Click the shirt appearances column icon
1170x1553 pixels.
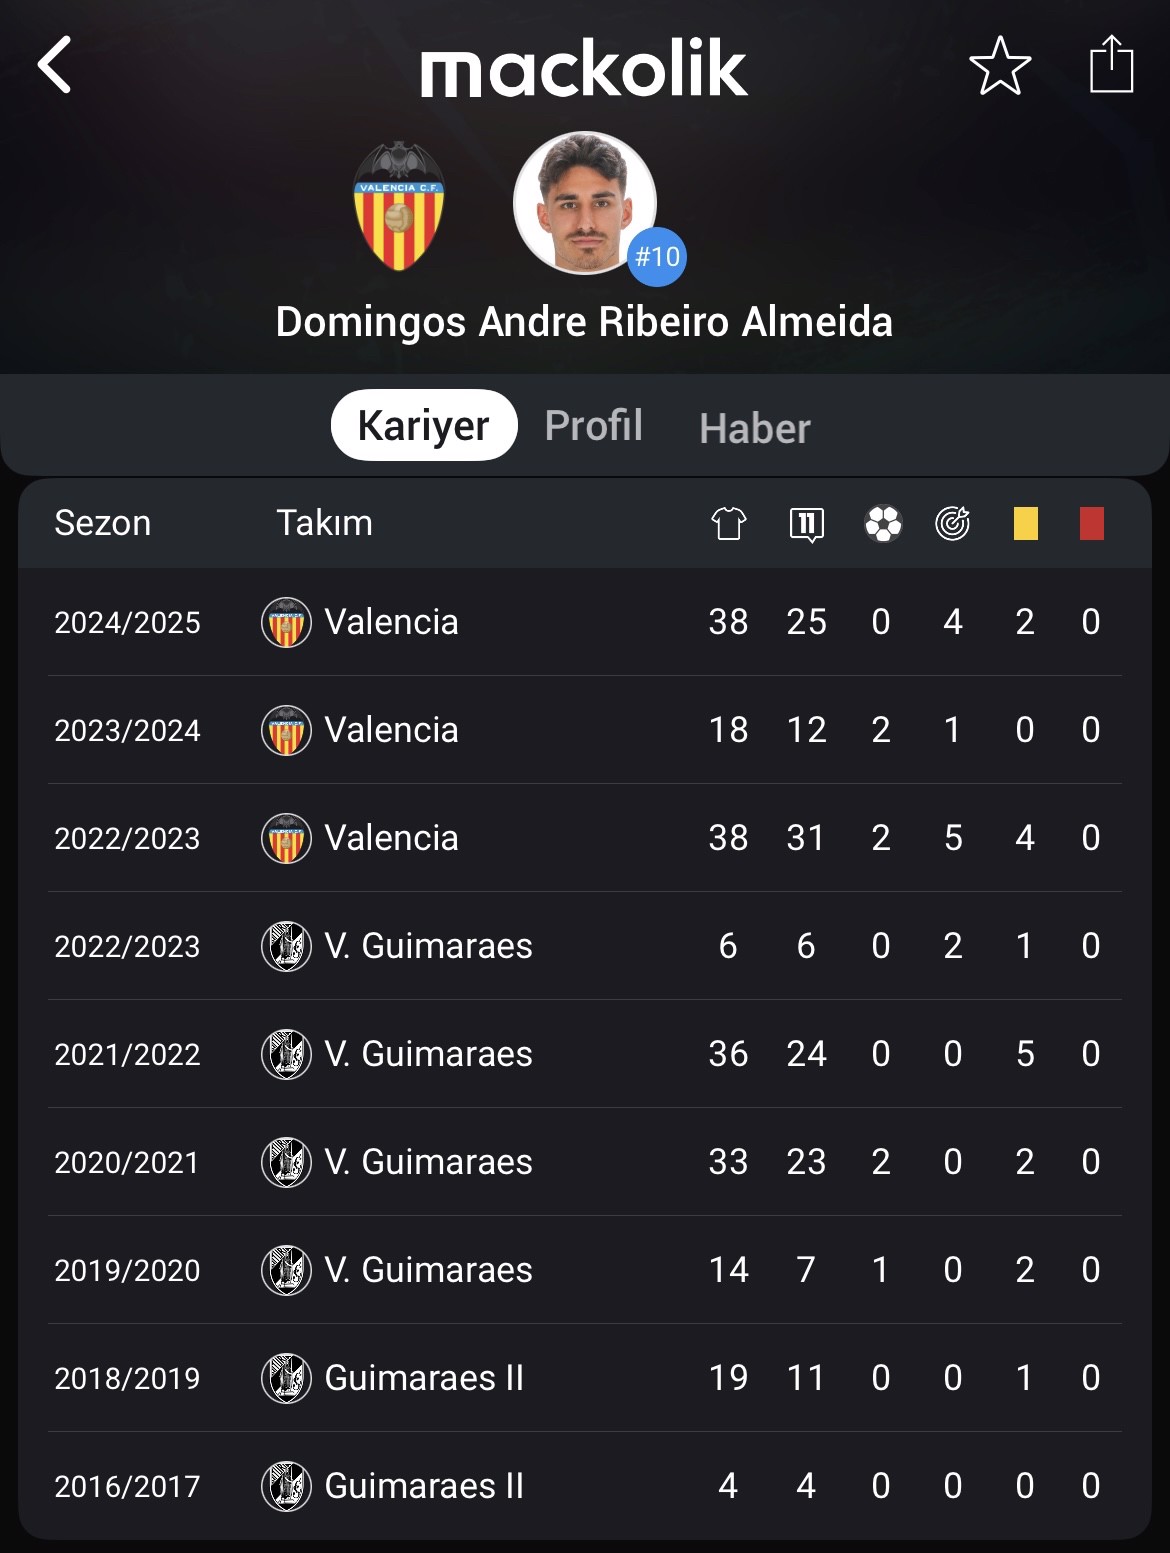pos(729,523)
